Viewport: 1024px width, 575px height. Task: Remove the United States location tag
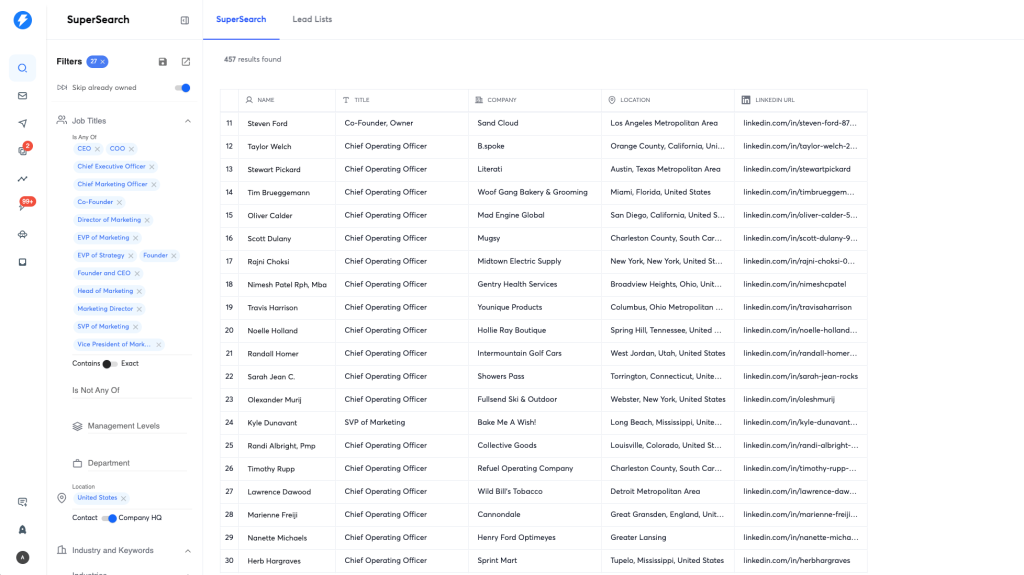coord(123,498)
